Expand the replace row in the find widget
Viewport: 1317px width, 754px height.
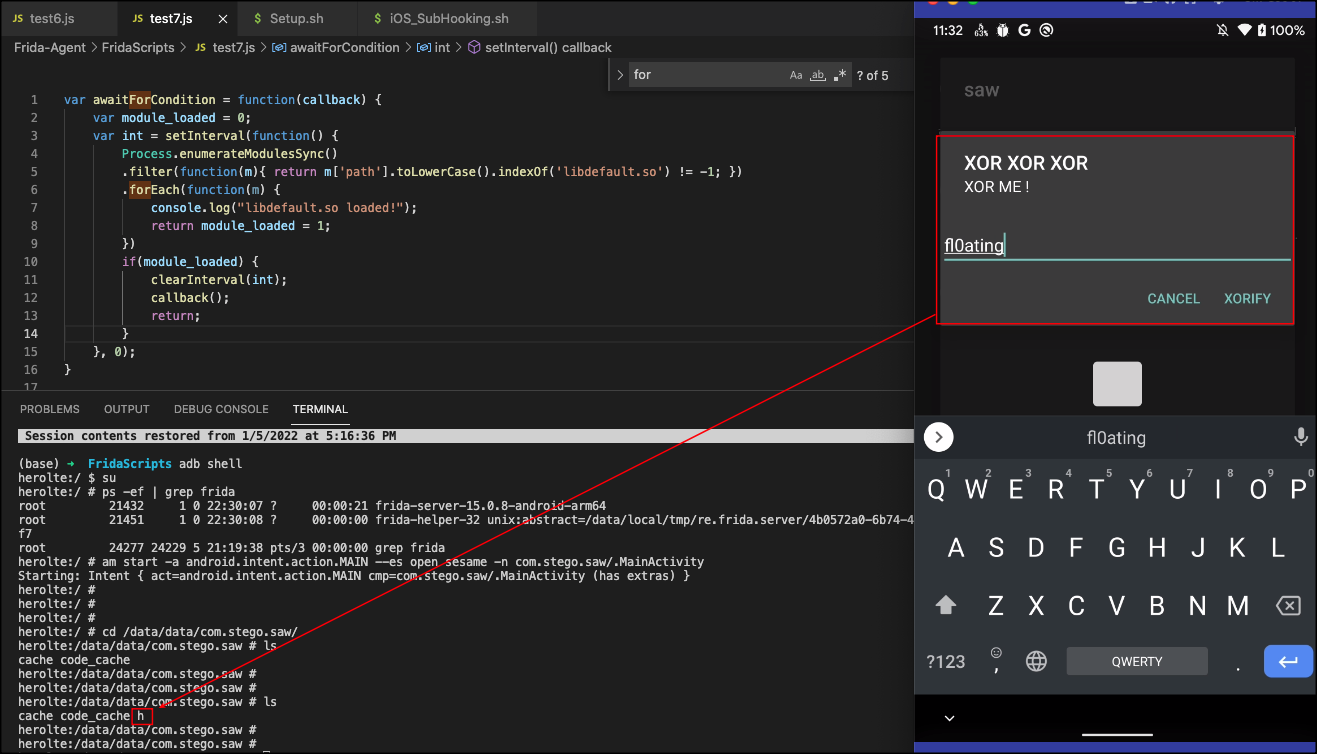(x=619, y=75)
